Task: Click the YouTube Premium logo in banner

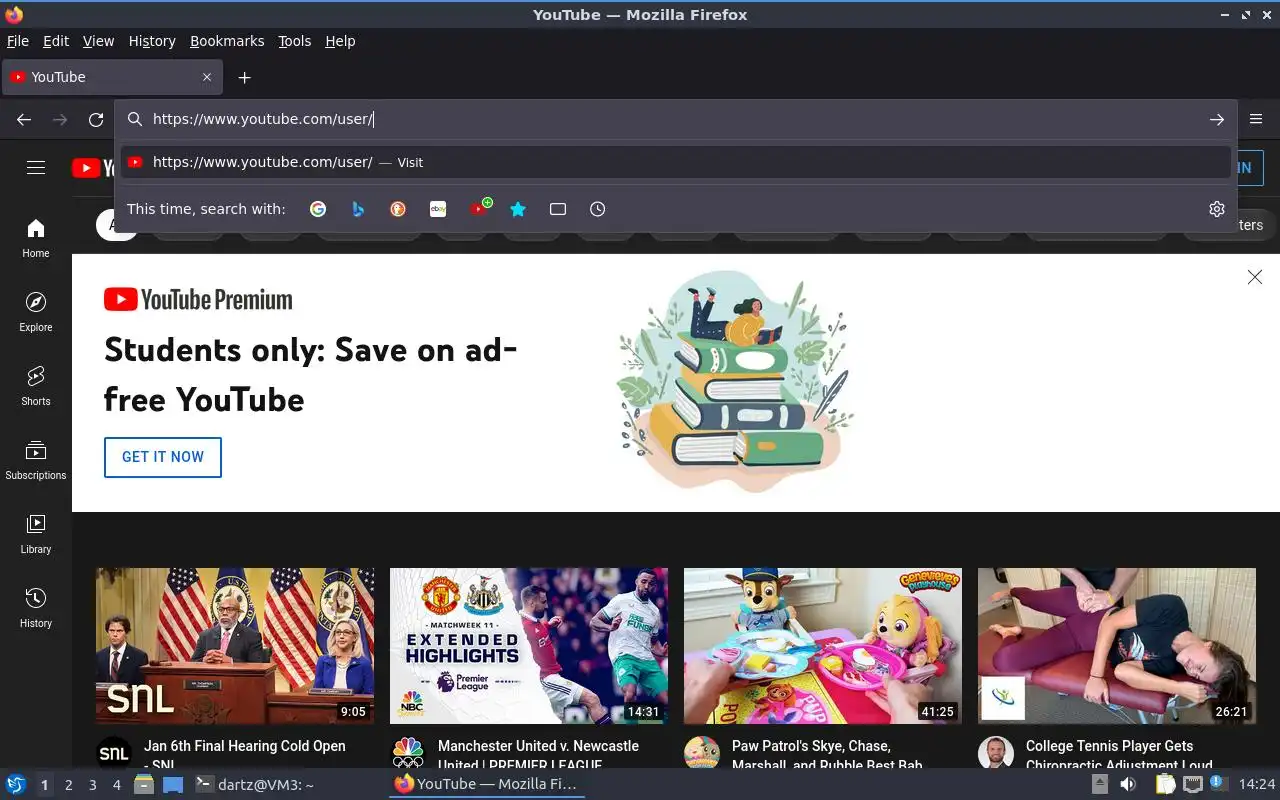Action: [198, 299]
